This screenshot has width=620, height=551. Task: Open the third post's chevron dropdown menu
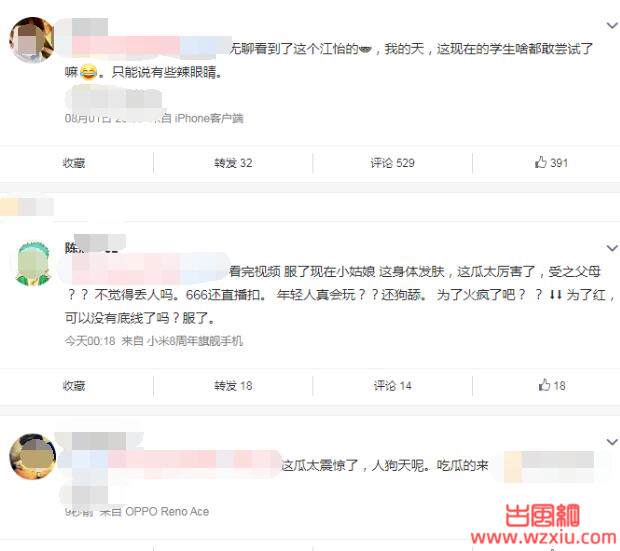point(612,442)
